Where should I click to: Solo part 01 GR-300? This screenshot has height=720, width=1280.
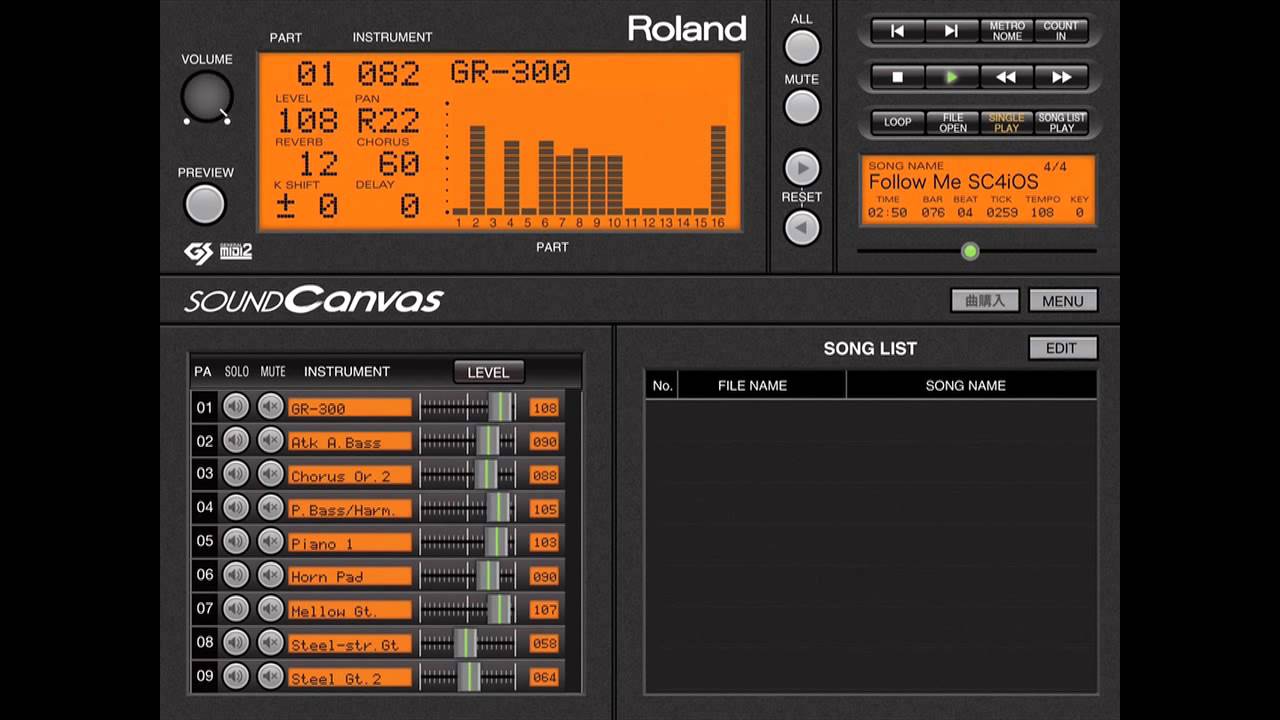[x=236, y=406]
